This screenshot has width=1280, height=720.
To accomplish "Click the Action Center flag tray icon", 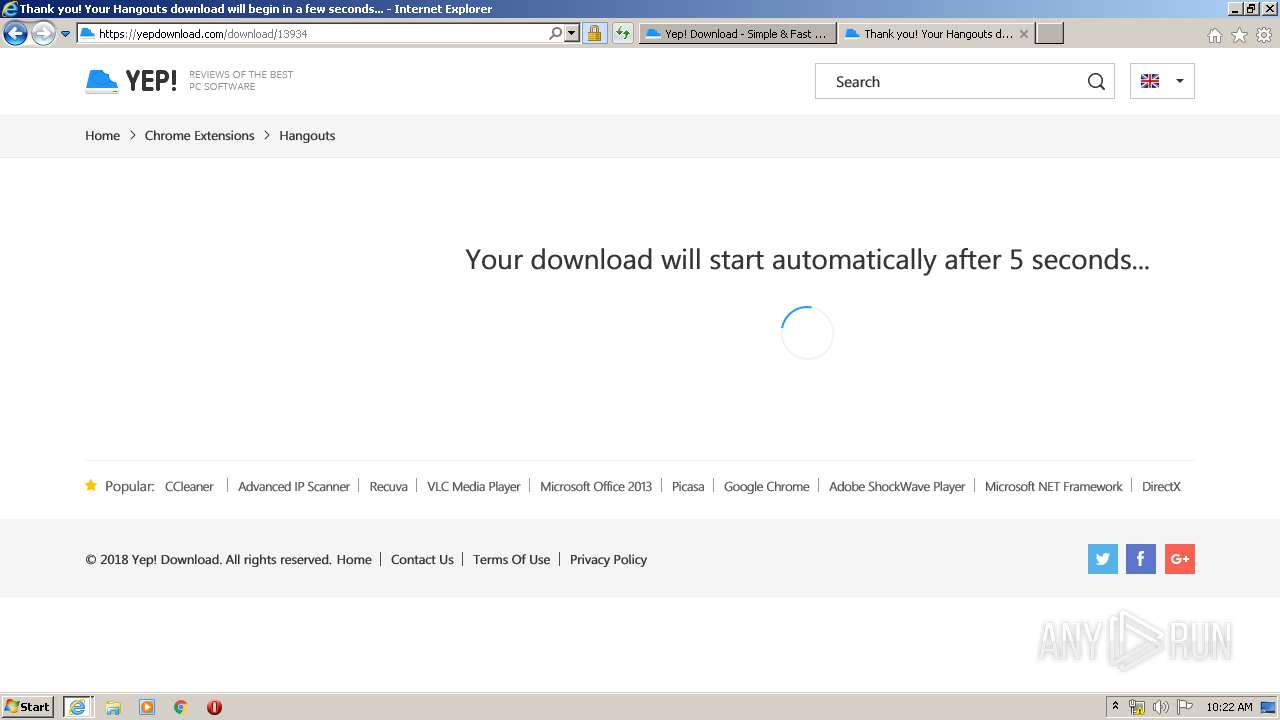I will click(x=1185, y=707).
